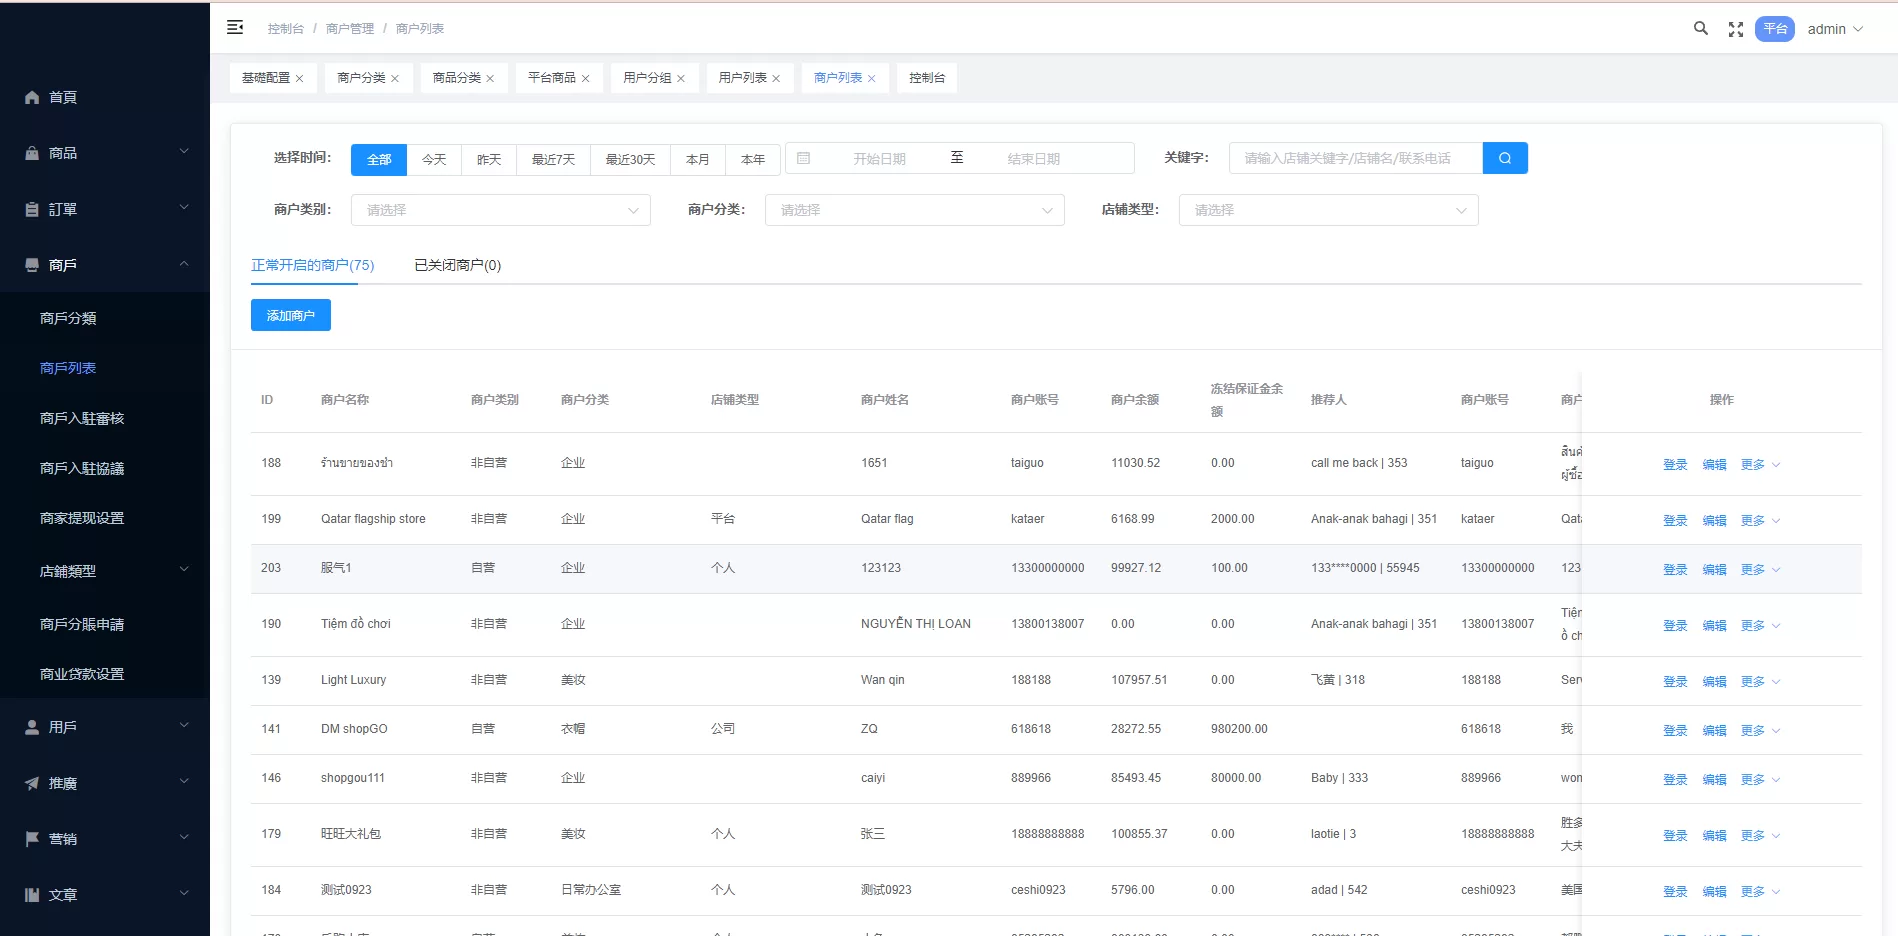The height and width of the screenshot is (936, 1898).
Task: Toggle fullscreen mode icon in header
Action: [1736, 30]
